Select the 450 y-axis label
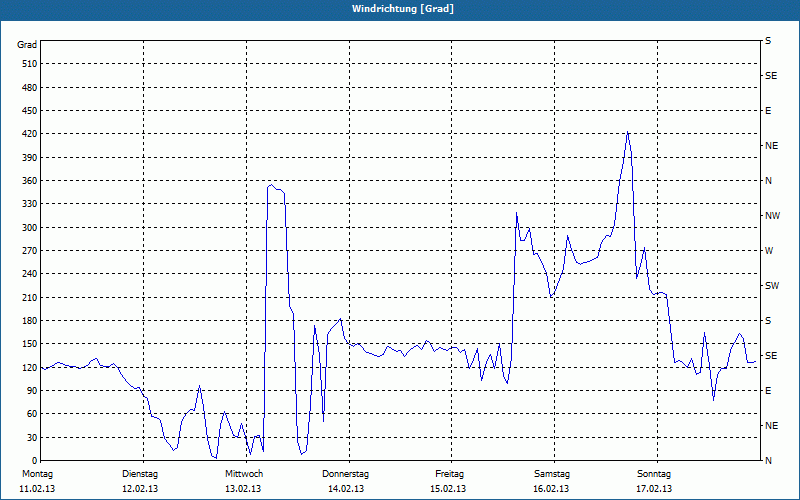The width and height of the screenshot is (800, 500). click(x=30, y=111)
